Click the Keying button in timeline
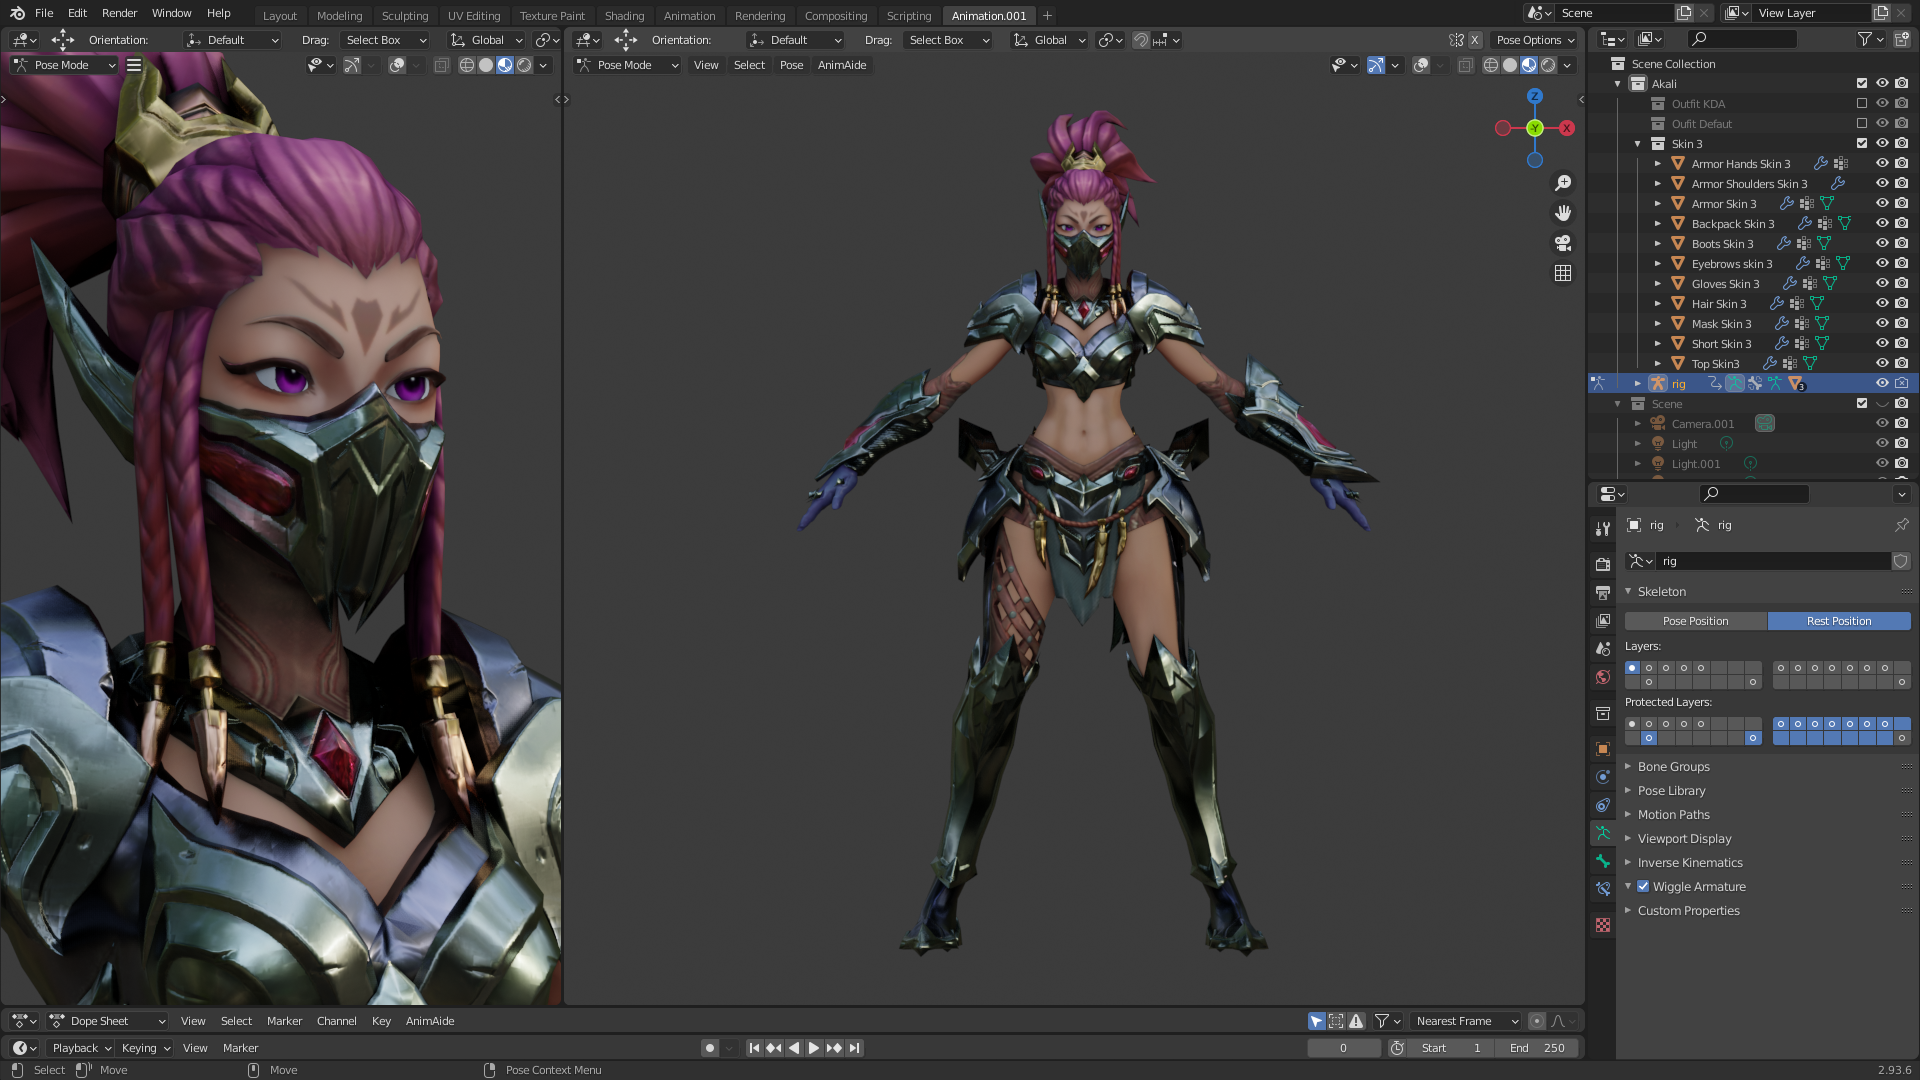The image size is (1920, 1080). point(145,1048)
